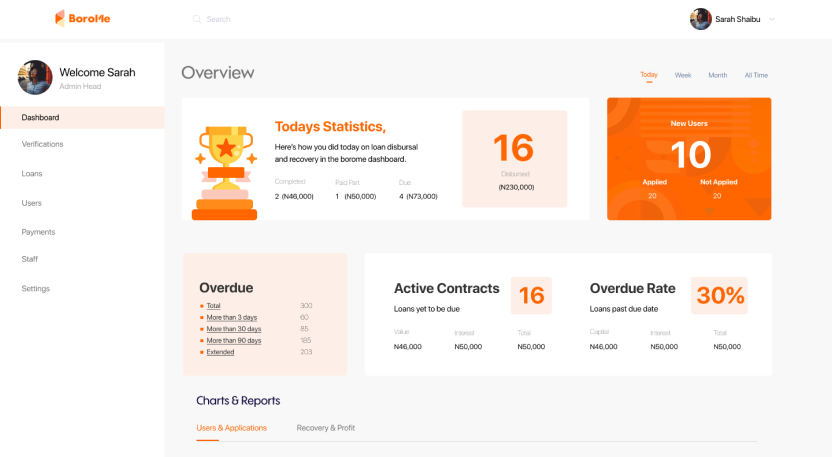Select the Users & Applications tab
832x457 pixels.
click(x=232, y=428)
